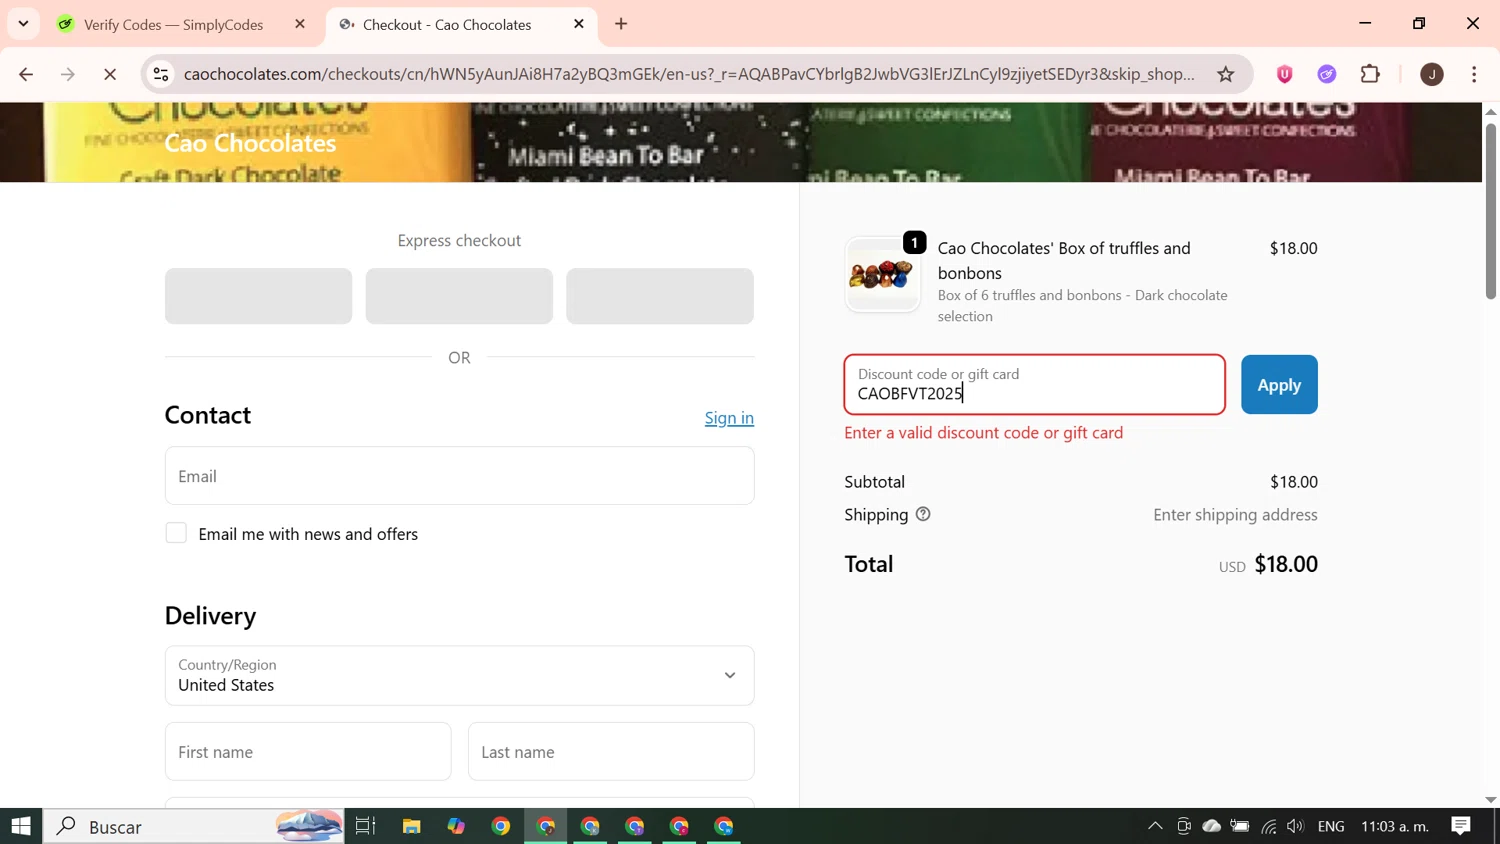
Task: Show hidden system tray icons
Action: coord(1155,826)
